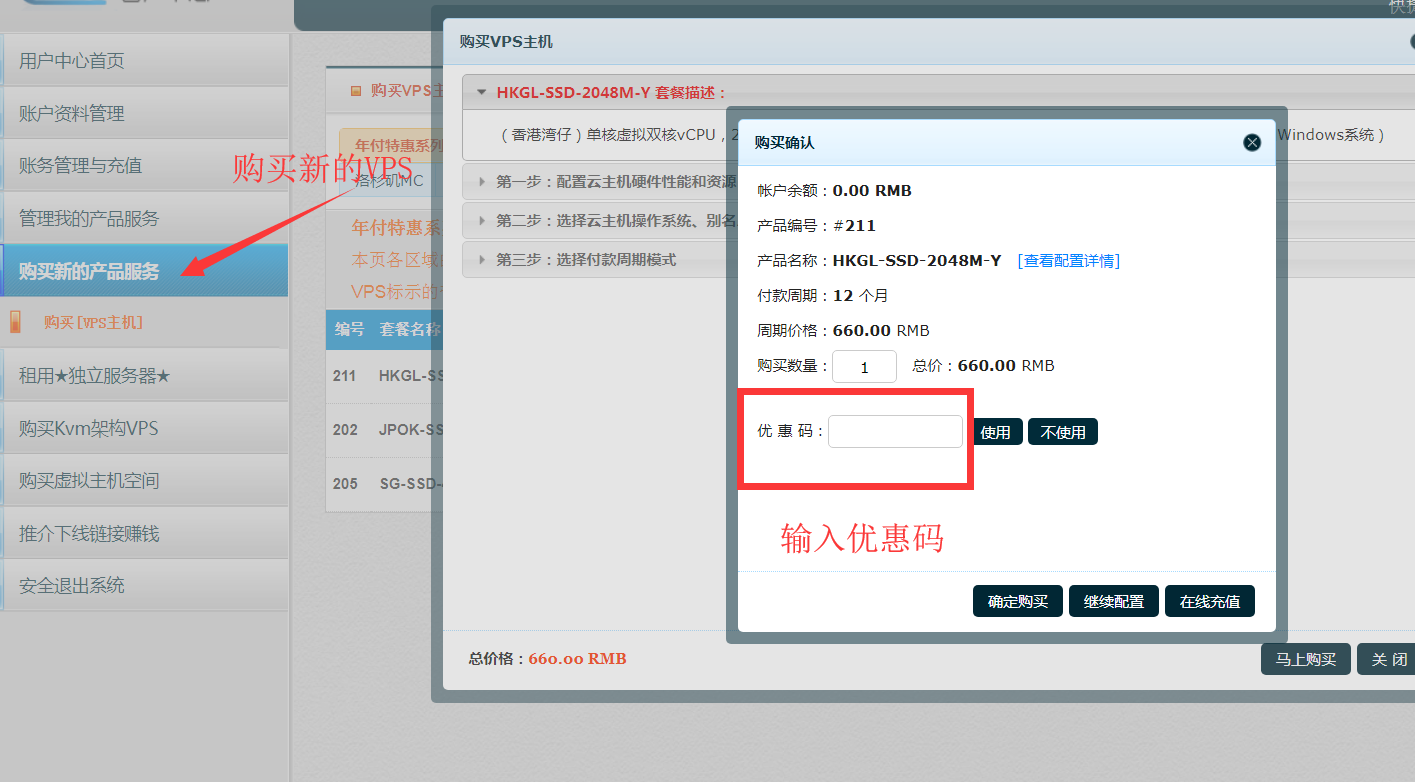Expand 第二步 选择云主机操作系统 step

click(x=482, y=221)
